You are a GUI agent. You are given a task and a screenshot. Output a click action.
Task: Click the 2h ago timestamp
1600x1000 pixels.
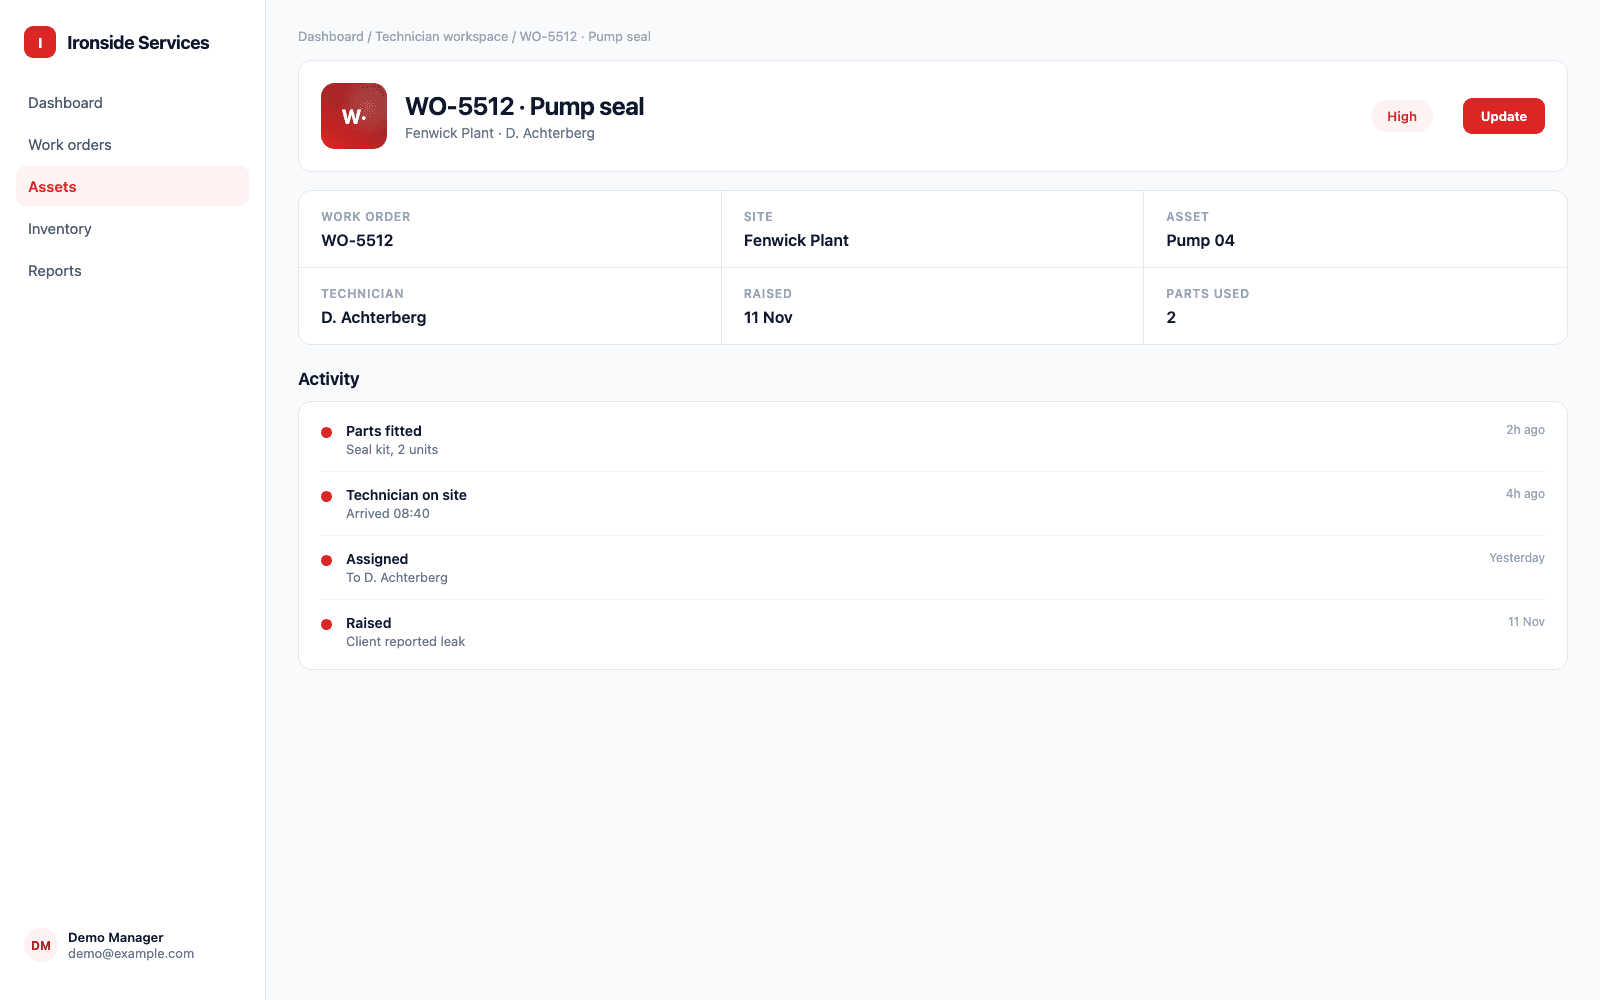pos(1525,430)
